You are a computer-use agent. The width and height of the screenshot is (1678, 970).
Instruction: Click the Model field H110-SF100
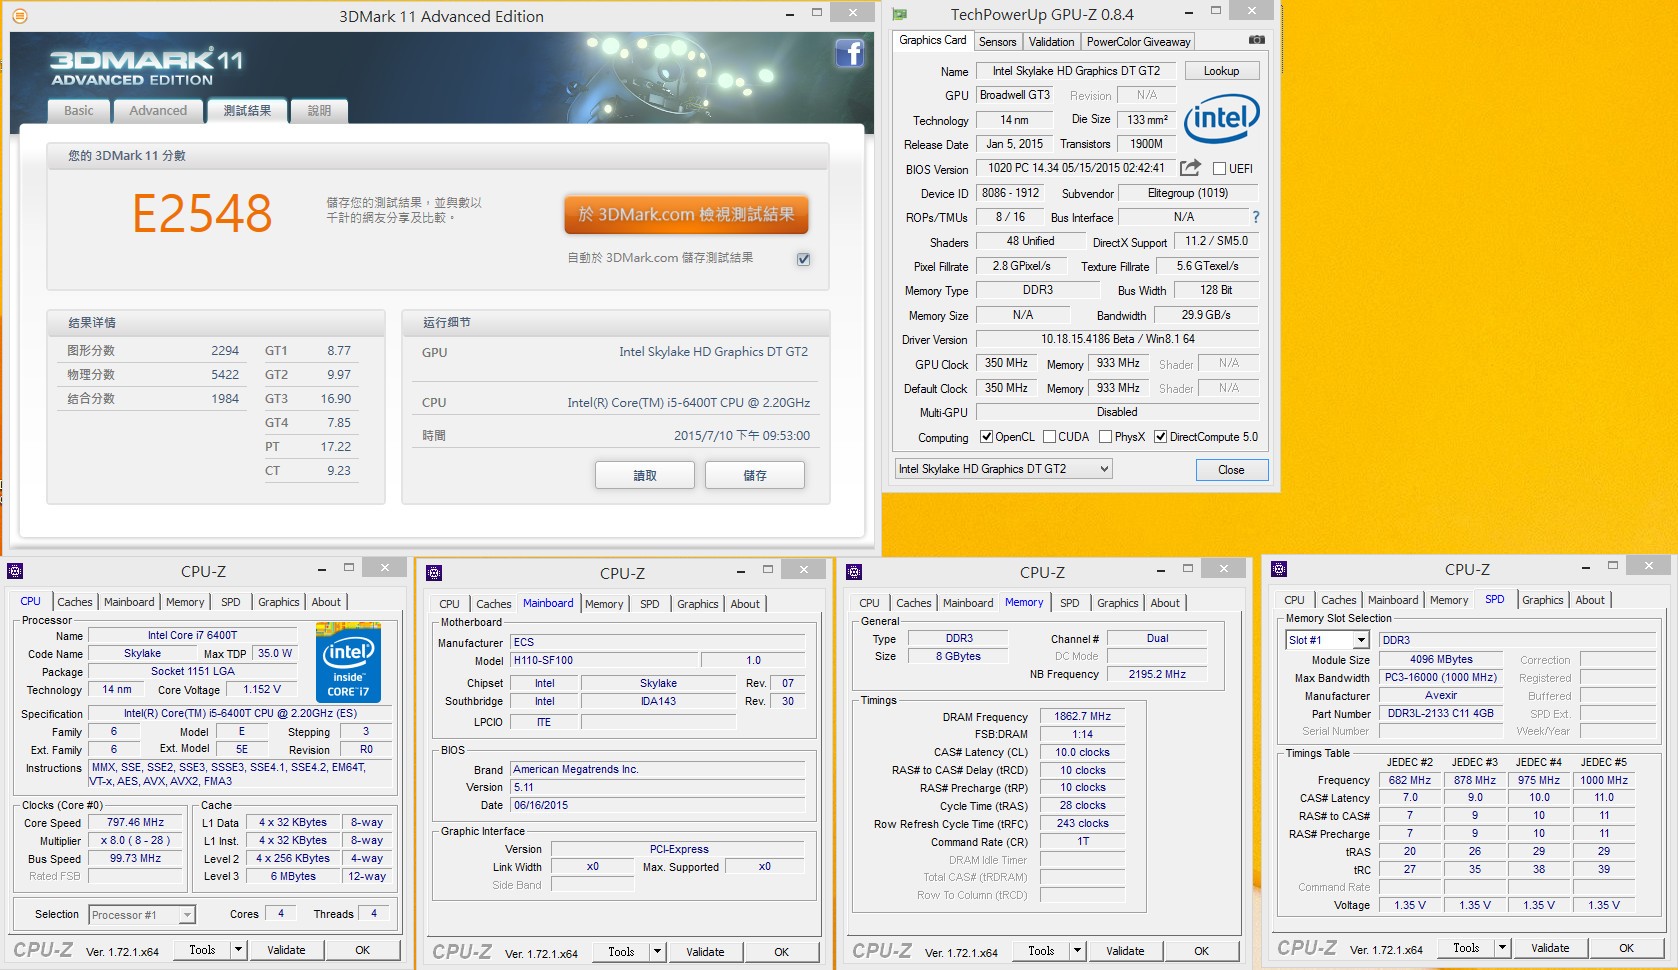coord(603,660)
